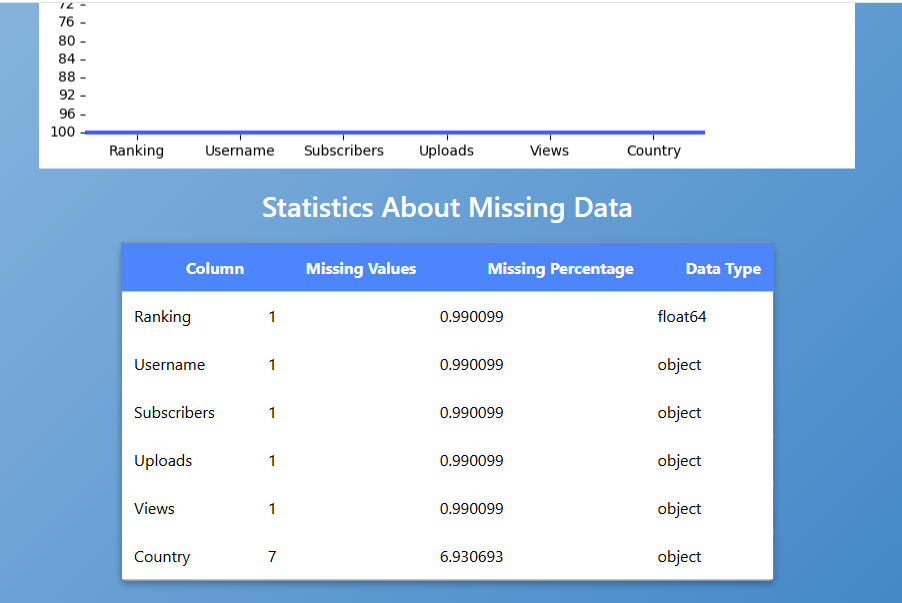Click the Missing Percentage column header
902x603 pixels.
click(560, 269)
